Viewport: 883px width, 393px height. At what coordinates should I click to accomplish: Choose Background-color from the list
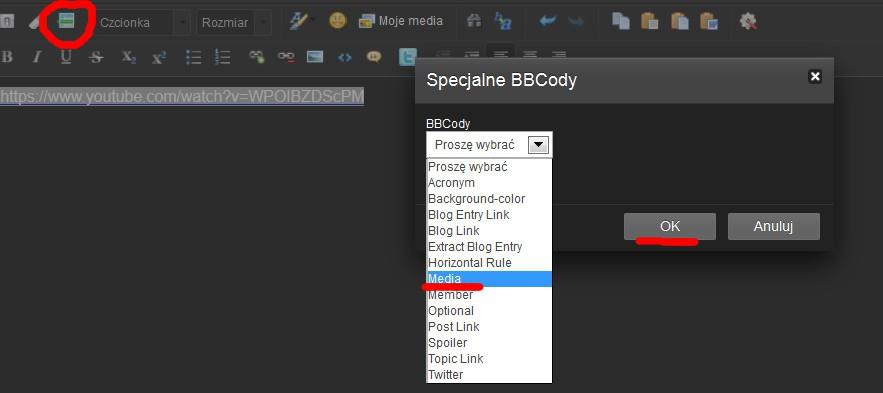(489, 199)
